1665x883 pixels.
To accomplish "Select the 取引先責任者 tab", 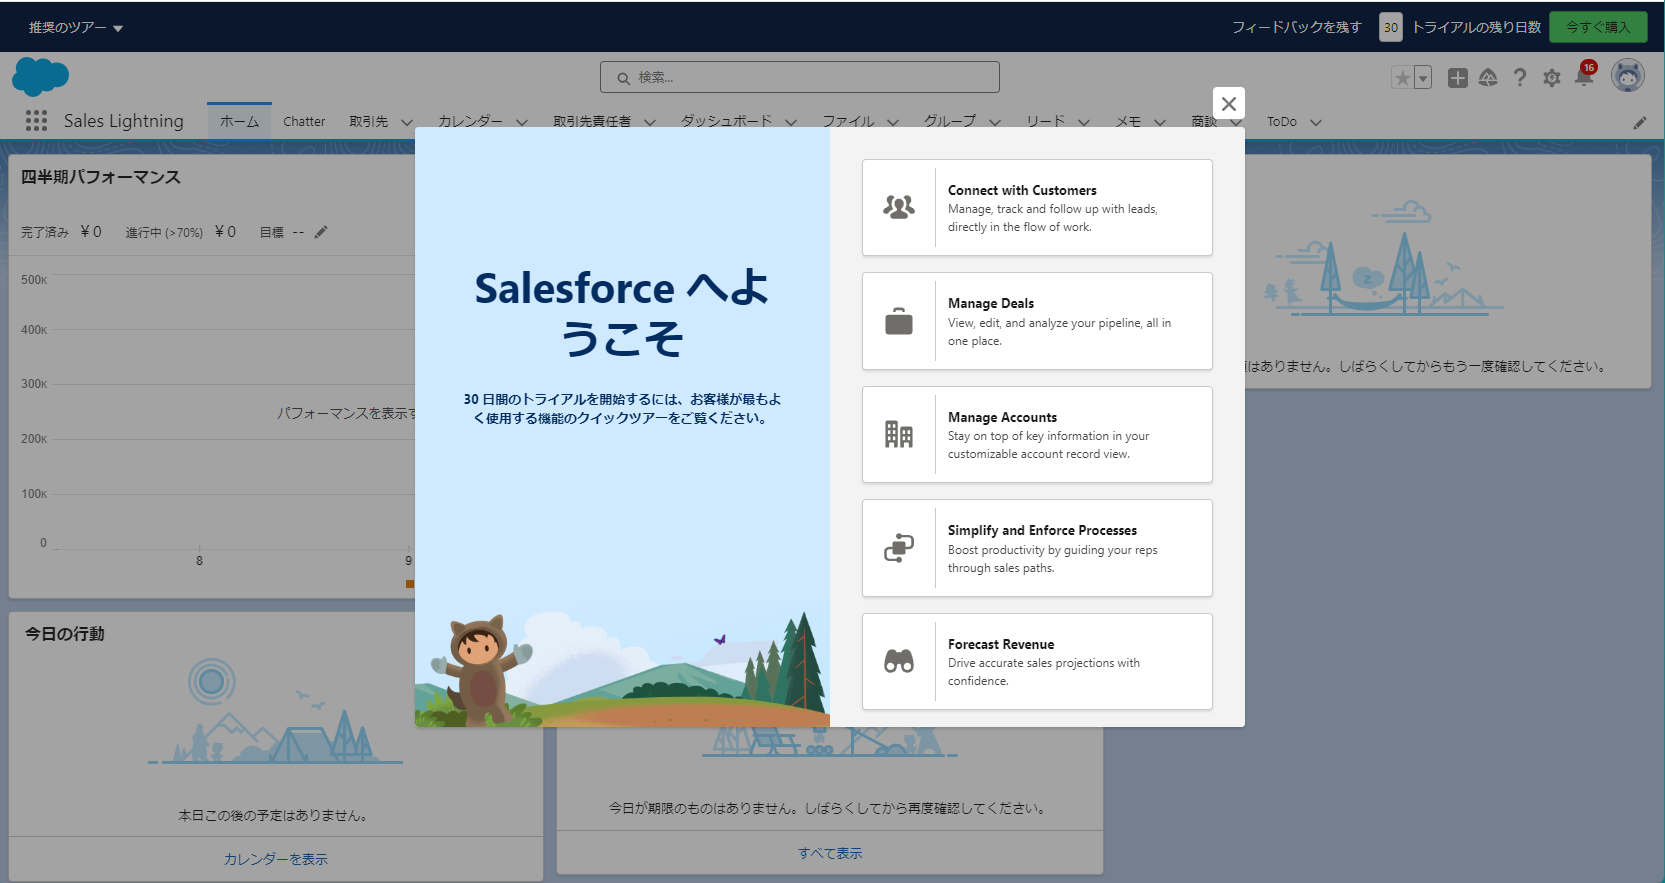I will (x=592, y=121).
